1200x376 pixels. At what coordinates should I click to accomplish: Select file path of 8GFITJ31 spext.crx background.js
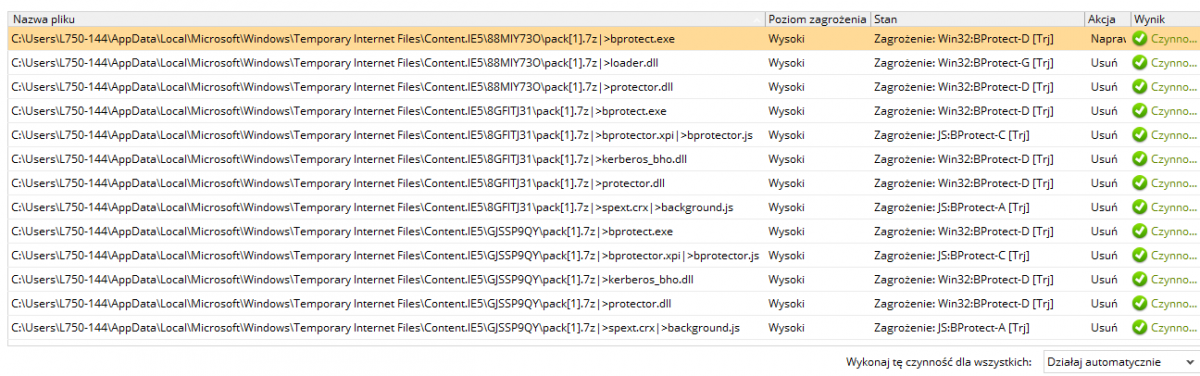click(x=373, y=207)
